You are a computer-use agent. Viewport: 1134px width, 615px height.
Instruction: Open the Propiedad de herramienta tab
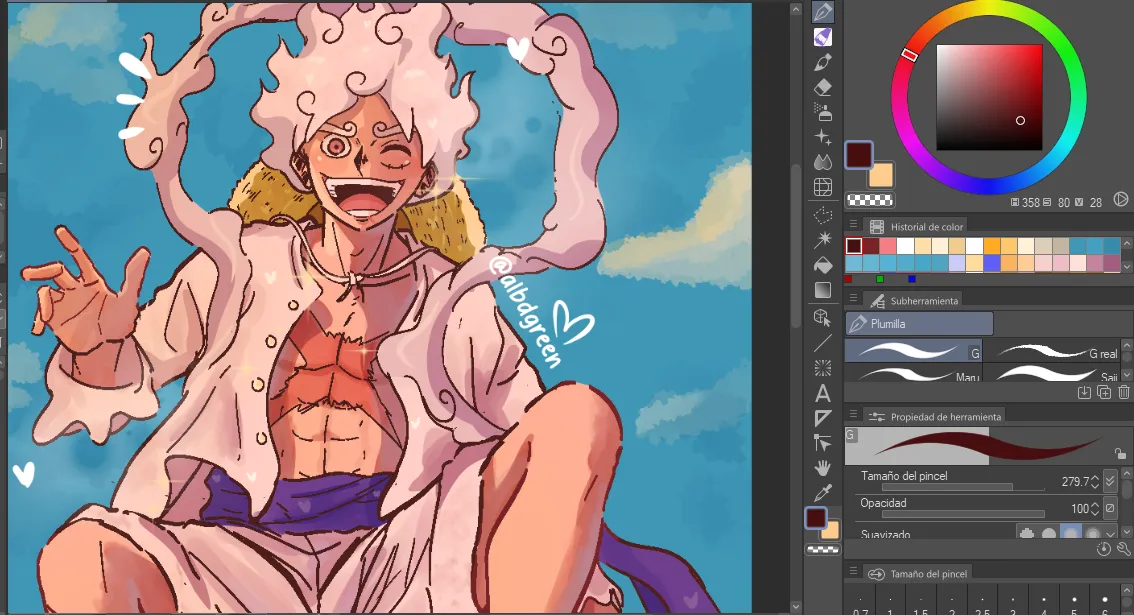[935, 416]
